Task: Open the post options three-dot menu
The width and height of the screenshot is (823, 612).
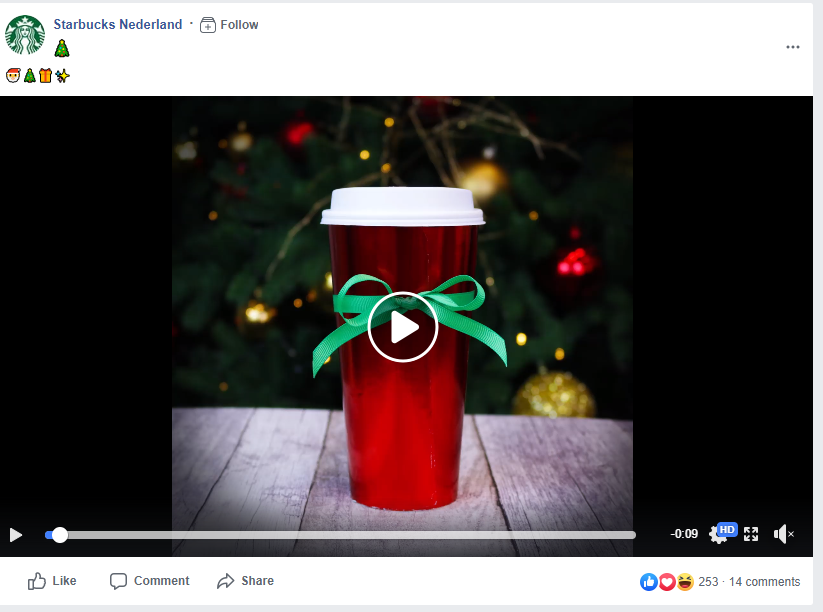Action: point(793,47)
